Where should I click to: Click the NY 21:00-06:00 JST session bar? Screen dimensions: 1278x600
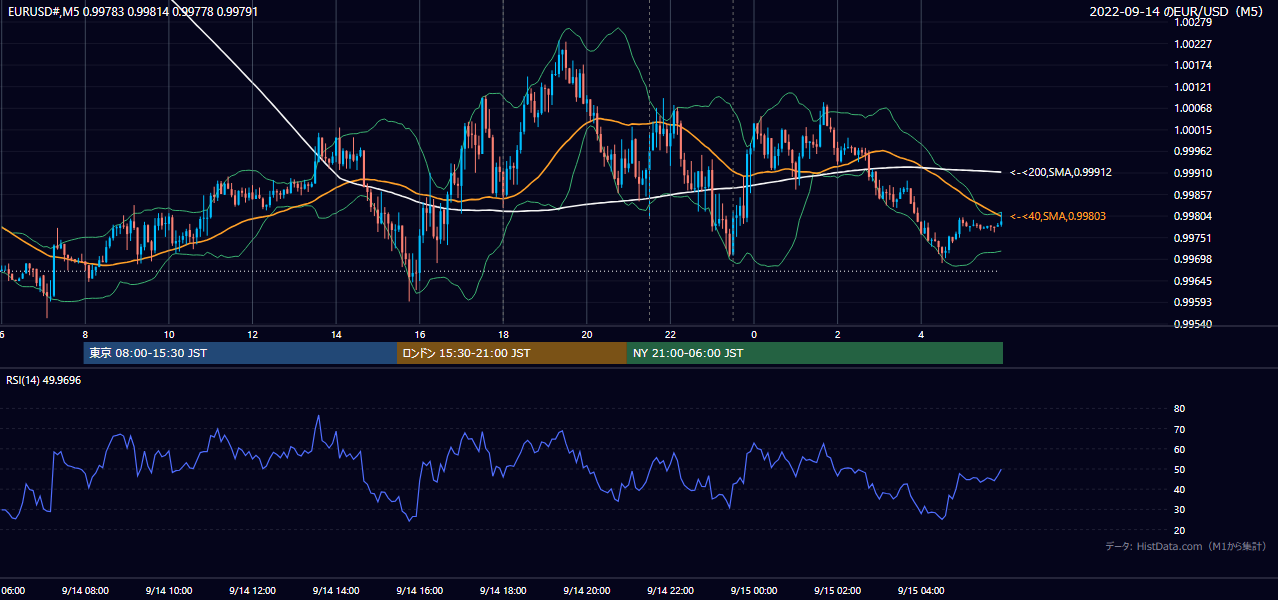(815, 353)
